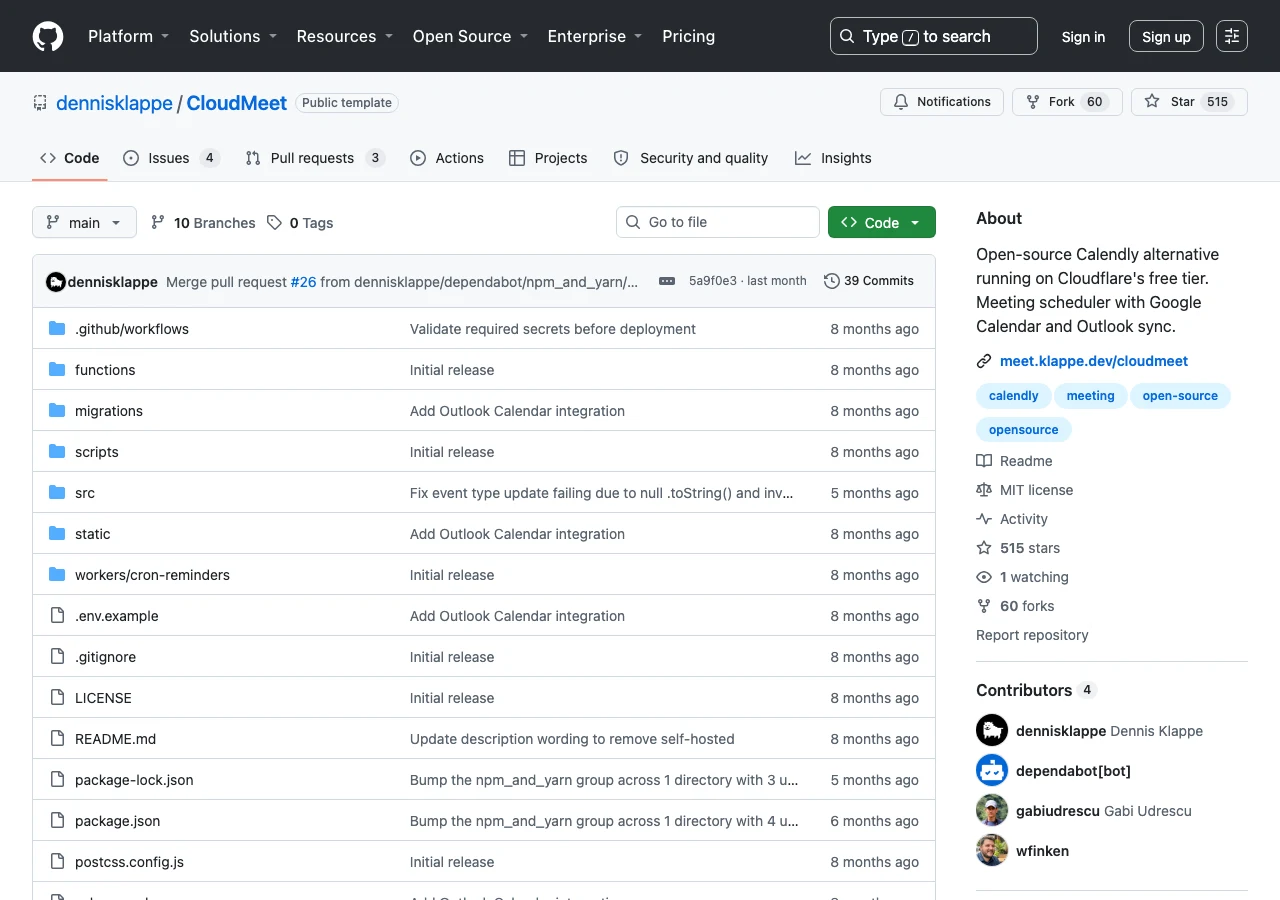This screenshot has height=900, width=1280.
Task: Click the folder icon beside src
Action: coord(57,493)
